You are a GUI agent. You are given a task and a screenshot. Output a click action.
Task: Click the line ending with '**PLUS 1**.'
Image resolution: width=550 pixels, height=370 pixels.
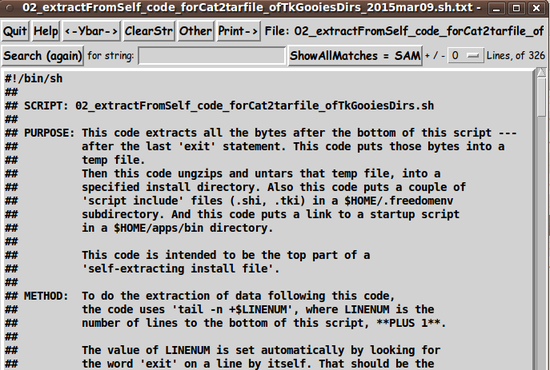tap(226, 323)
